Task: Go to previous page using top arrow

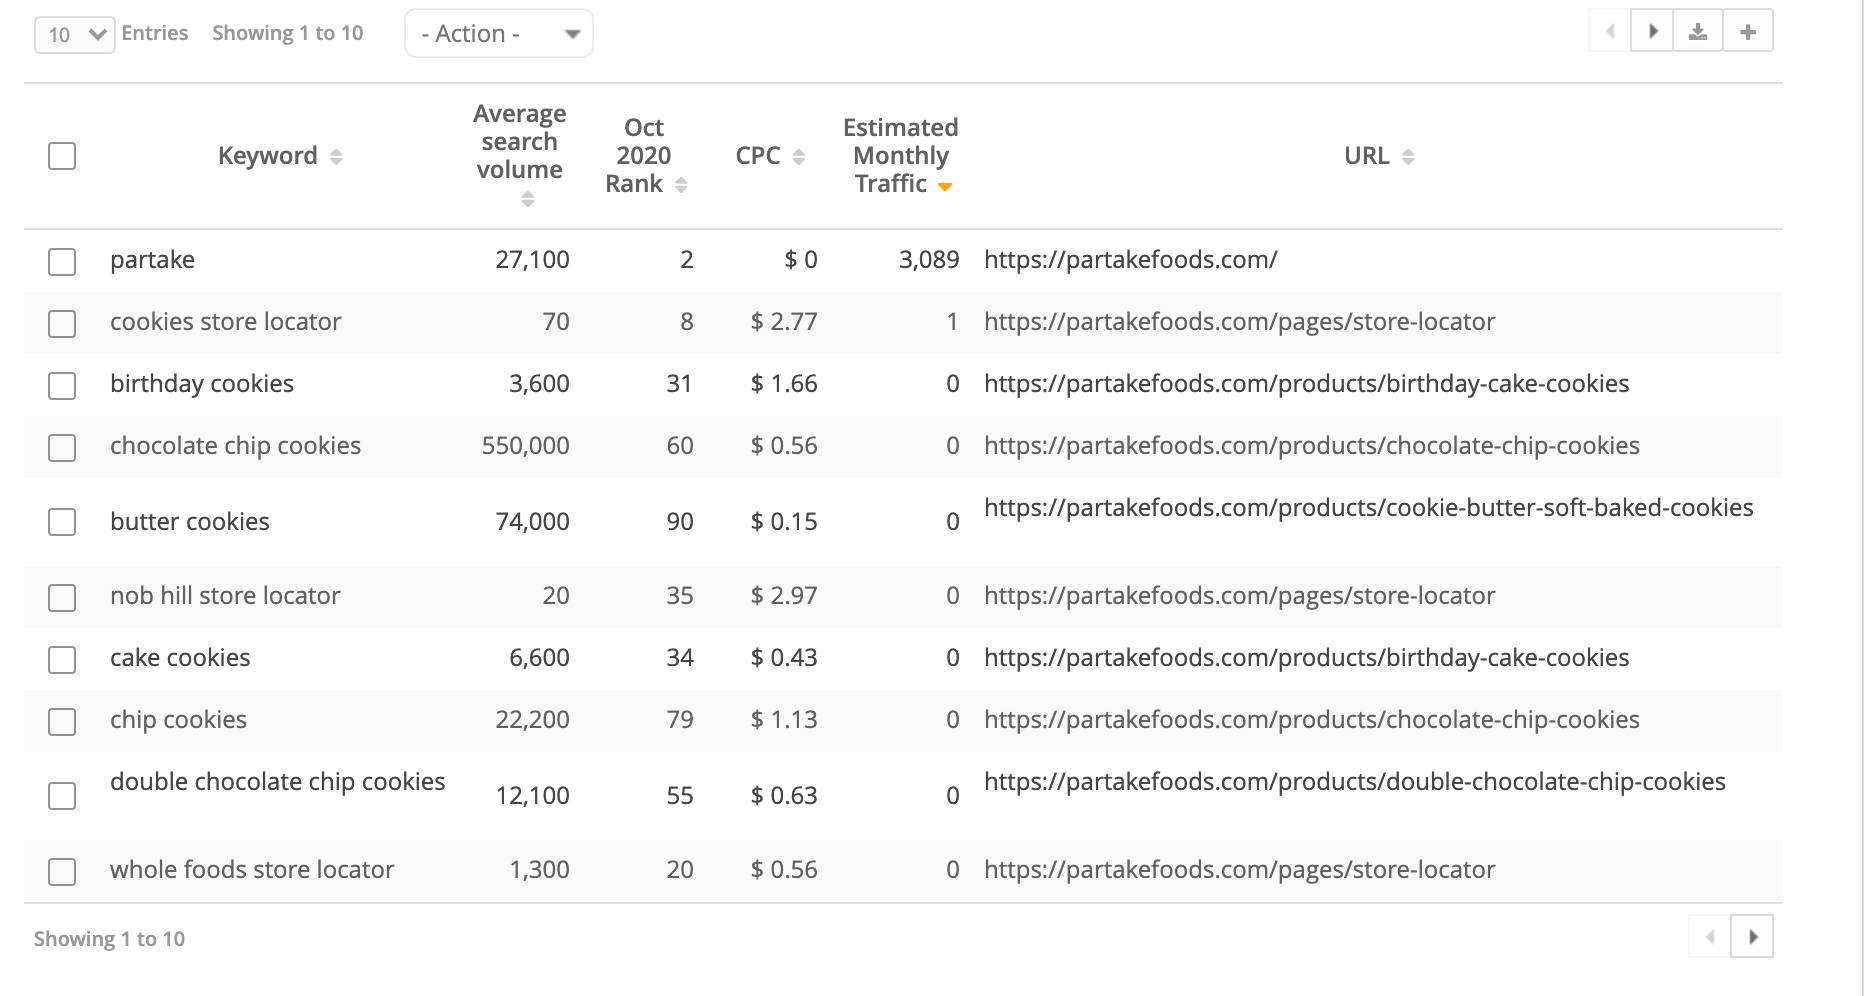Action: 1610,31
